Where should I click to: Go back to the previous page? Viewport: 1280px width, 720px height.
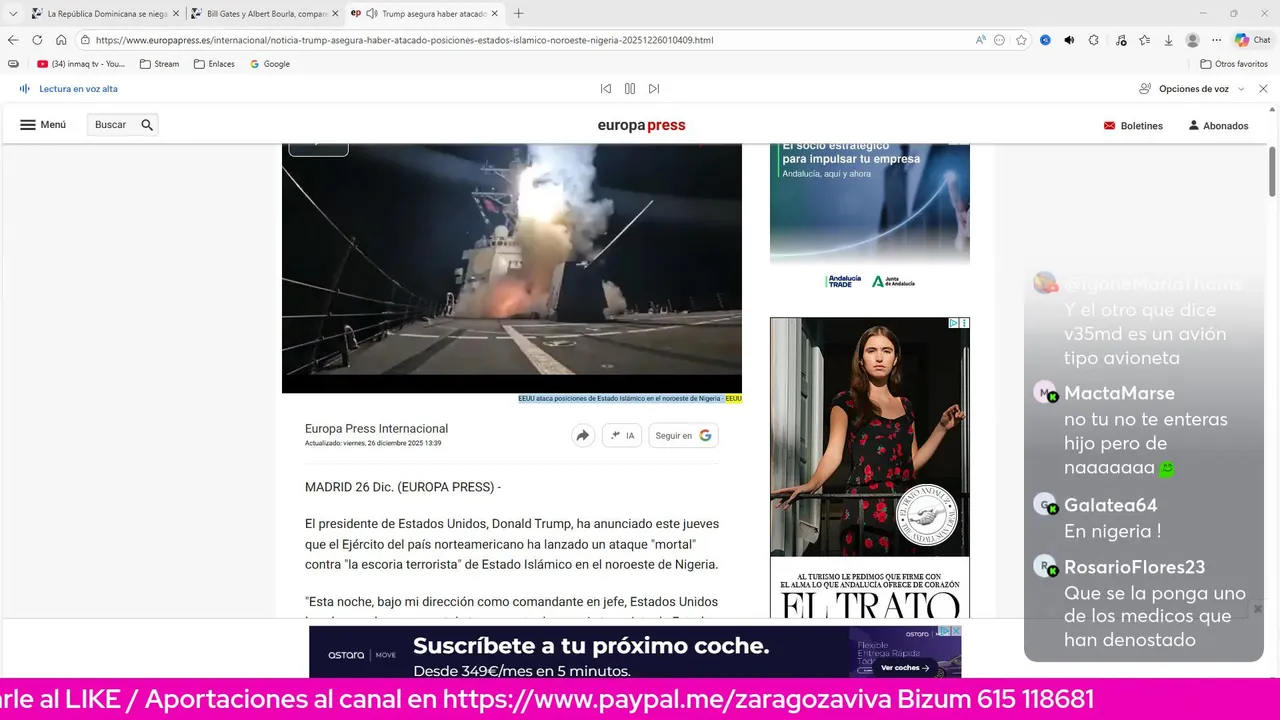[13, 40]
